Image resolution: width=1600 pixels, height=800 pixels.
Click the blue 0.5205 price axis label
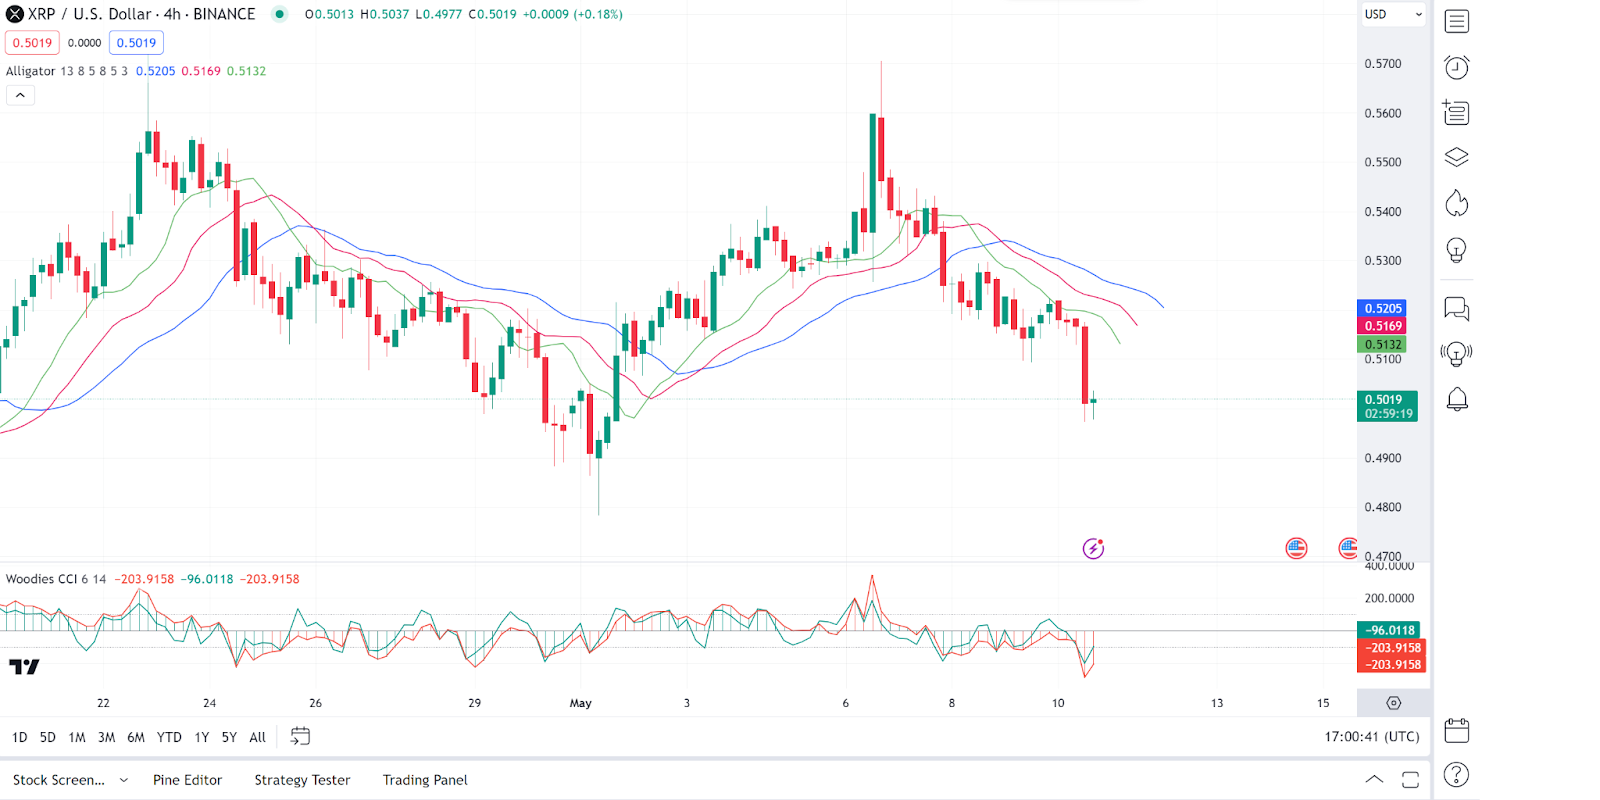pyautogui.click(x=1382, y=308)
